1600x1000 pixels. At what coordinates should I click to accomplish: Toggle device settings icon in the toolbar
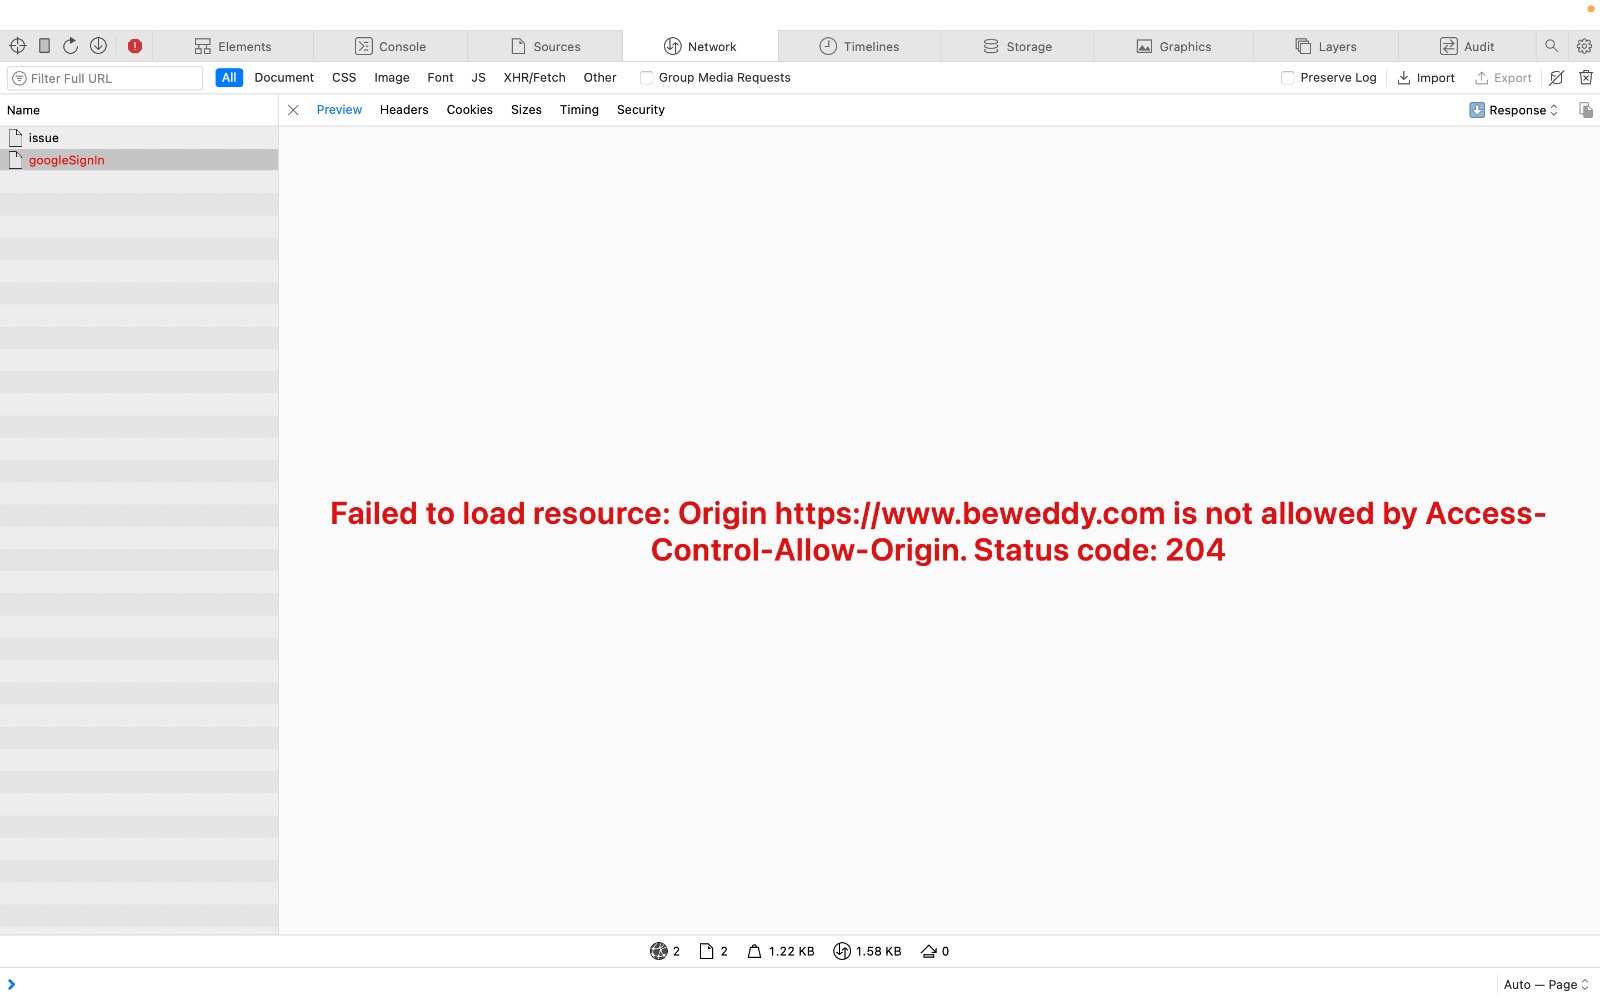(x=44, y=46)
